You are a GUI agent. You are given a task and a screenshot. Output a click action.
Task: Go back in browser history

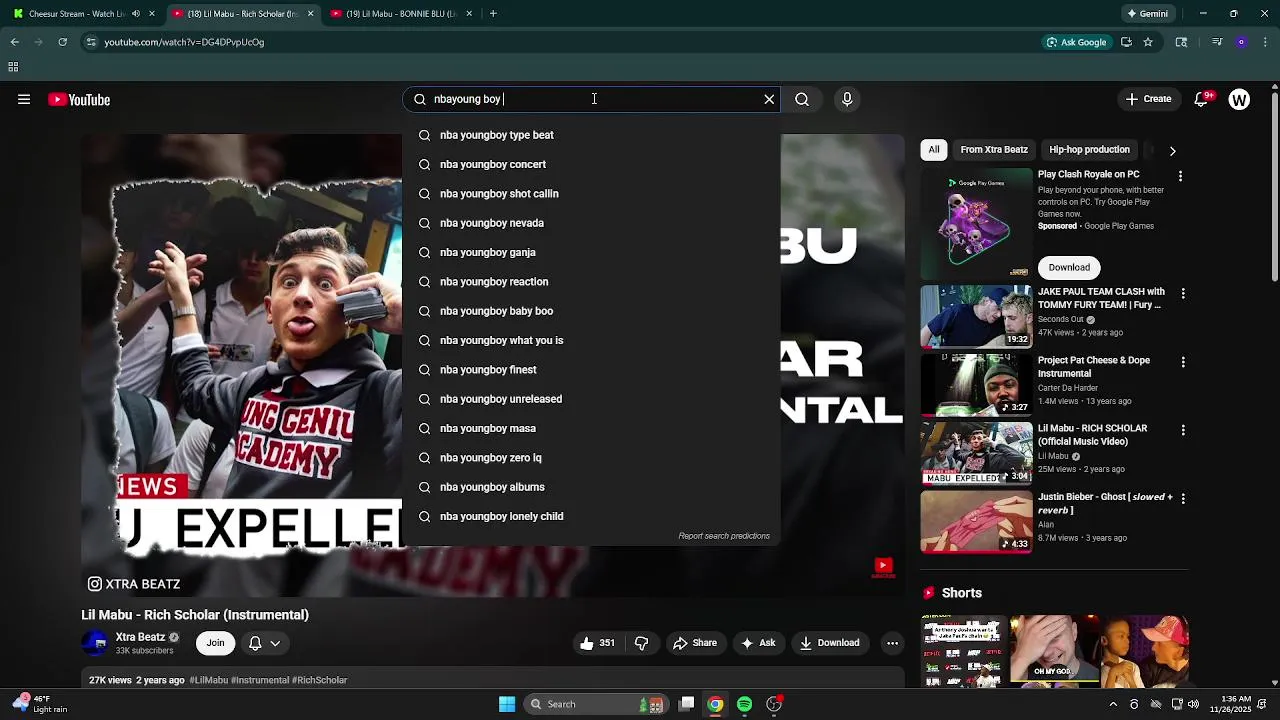tap(14, 42)
